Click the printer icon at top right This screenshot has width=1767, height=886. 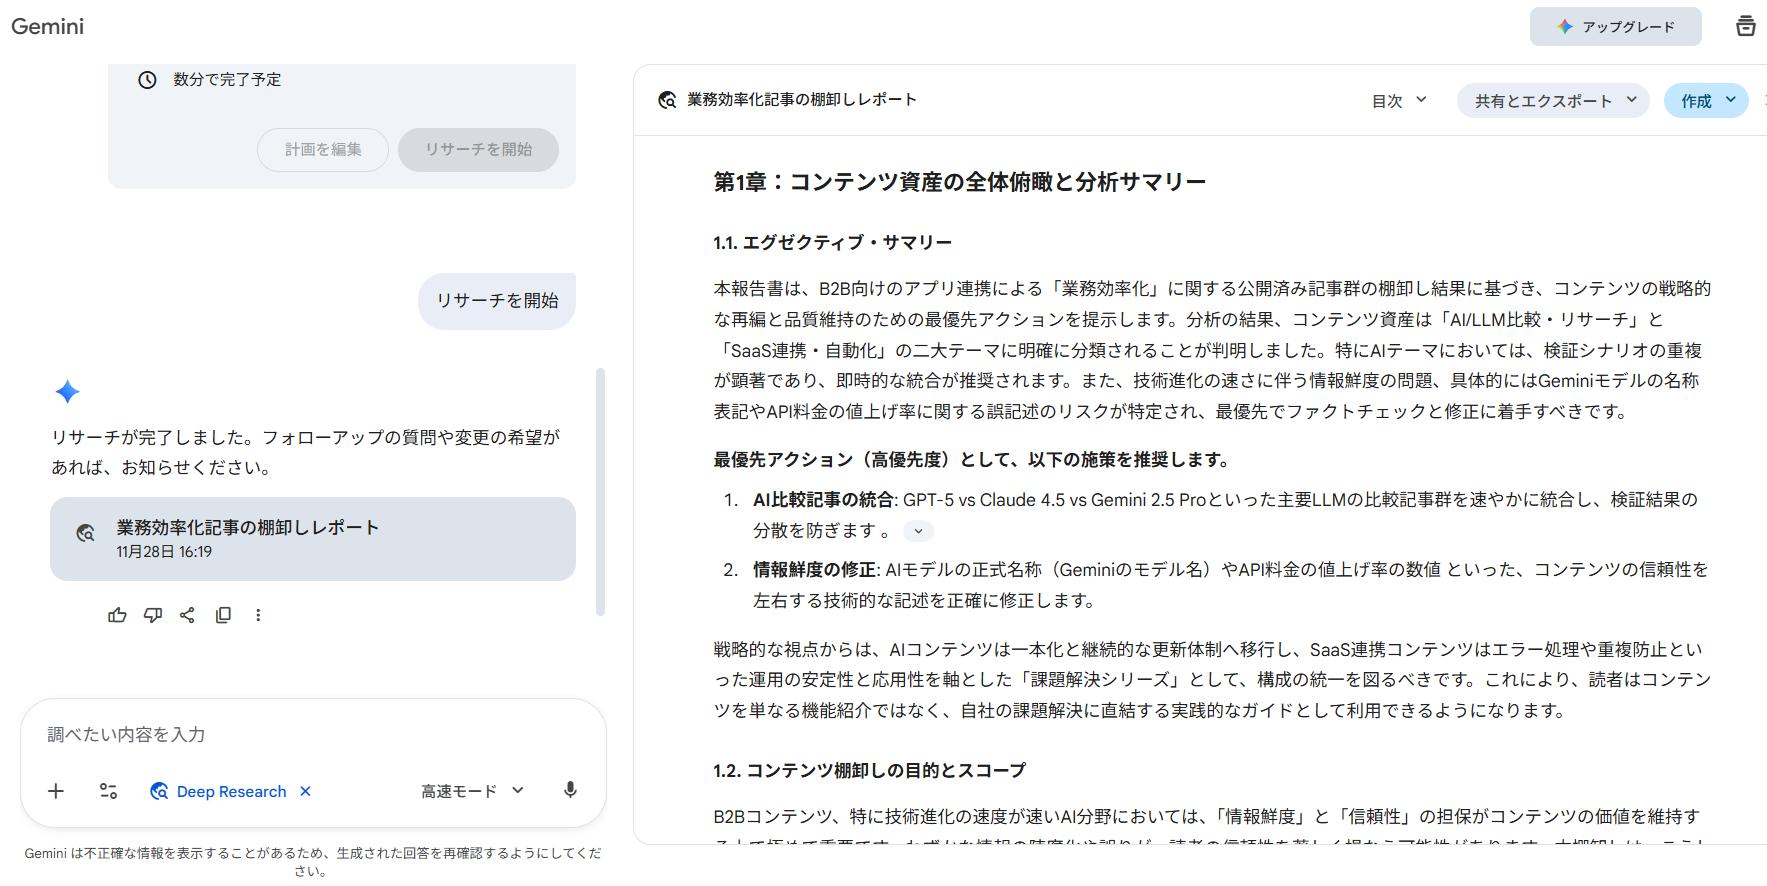pos(1745,26)
